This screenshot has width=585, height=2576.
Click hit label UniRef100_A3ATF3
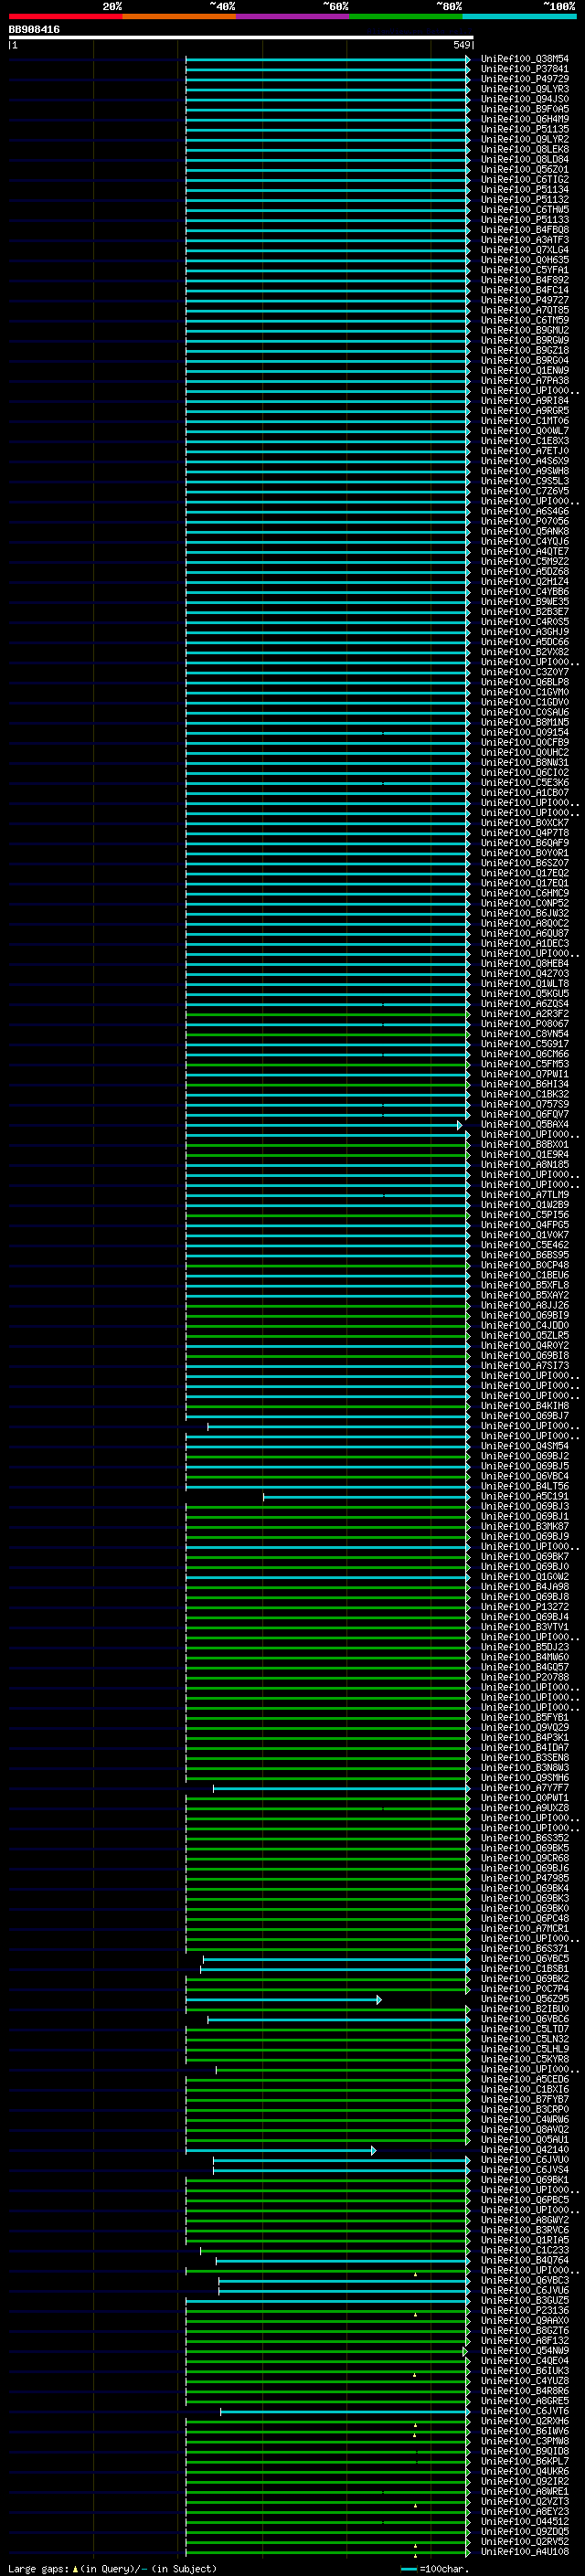(525, 240)
